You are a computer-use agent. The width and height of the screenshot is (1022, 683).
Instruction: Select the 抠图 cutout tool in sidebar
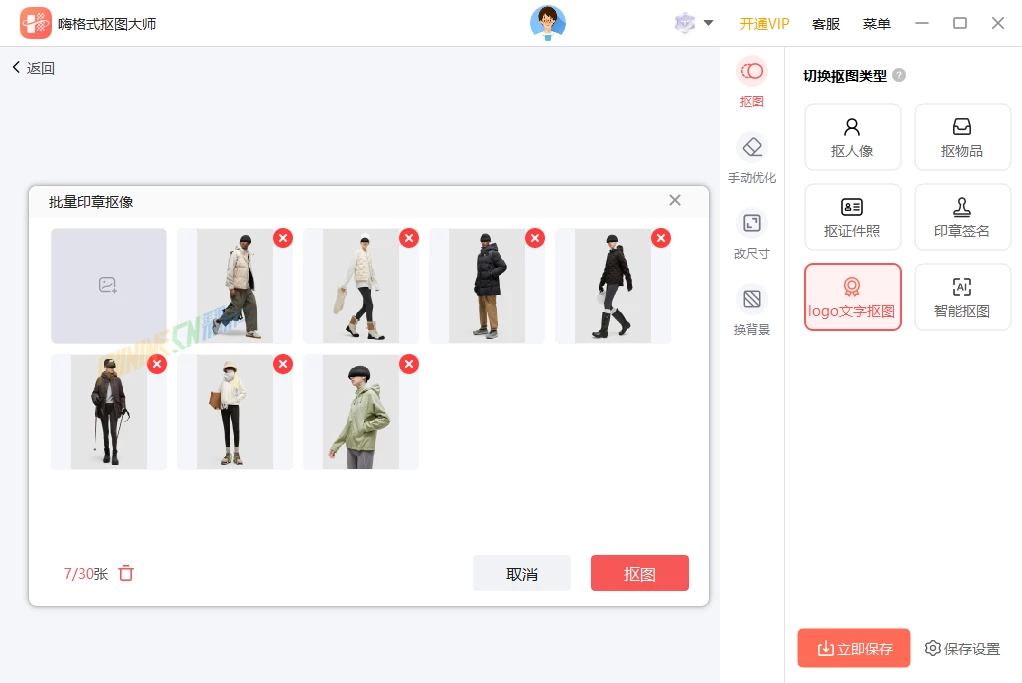tap(751, 82)
